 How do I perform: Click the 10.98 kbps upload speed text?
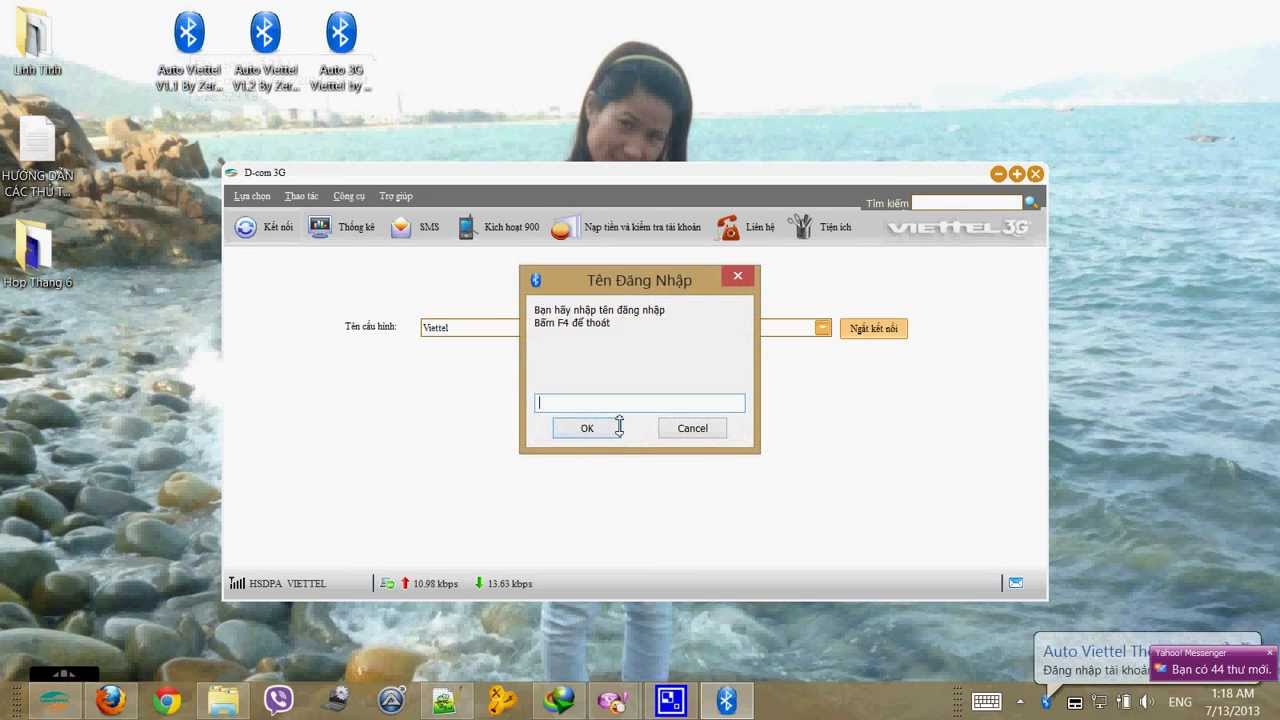[435, 584]
